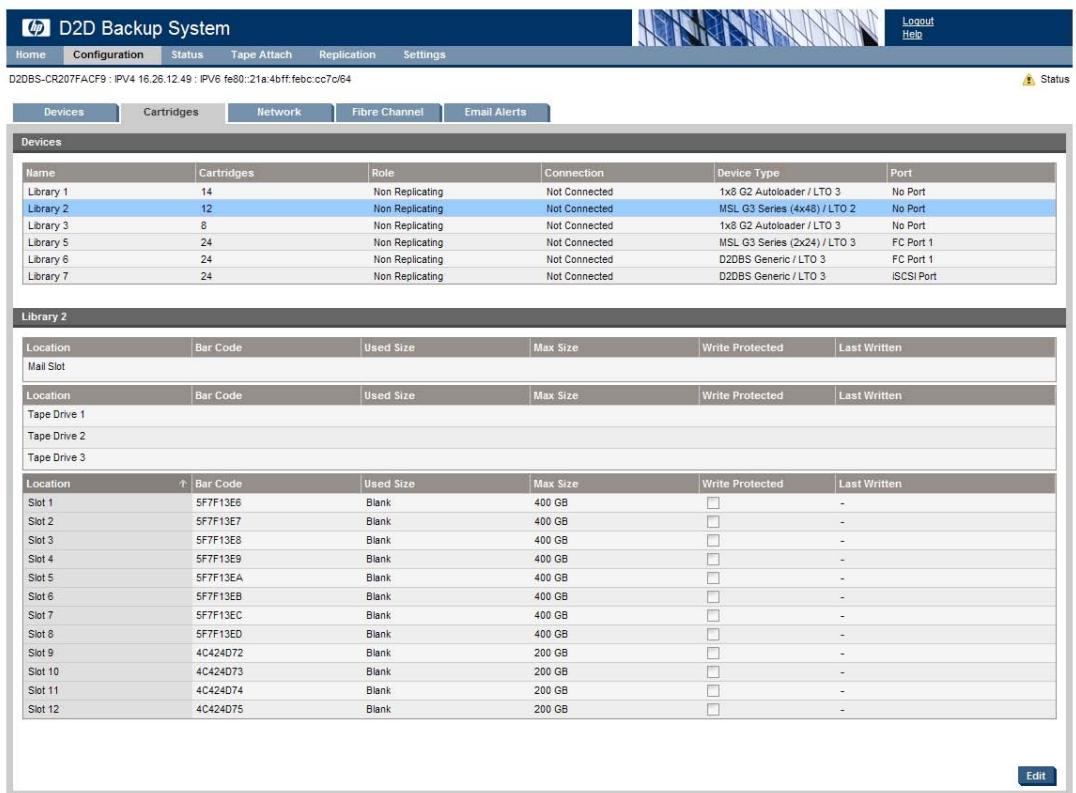Viewport: 1076px width, 793px height.
Task: Open the Configuration menu
Action: [x=108, y=55]
